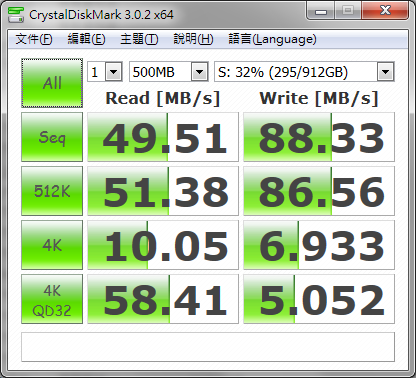416x378 pixels.
Task: Click the Seq read result 49.51
Action: click(x=163, y=137)
